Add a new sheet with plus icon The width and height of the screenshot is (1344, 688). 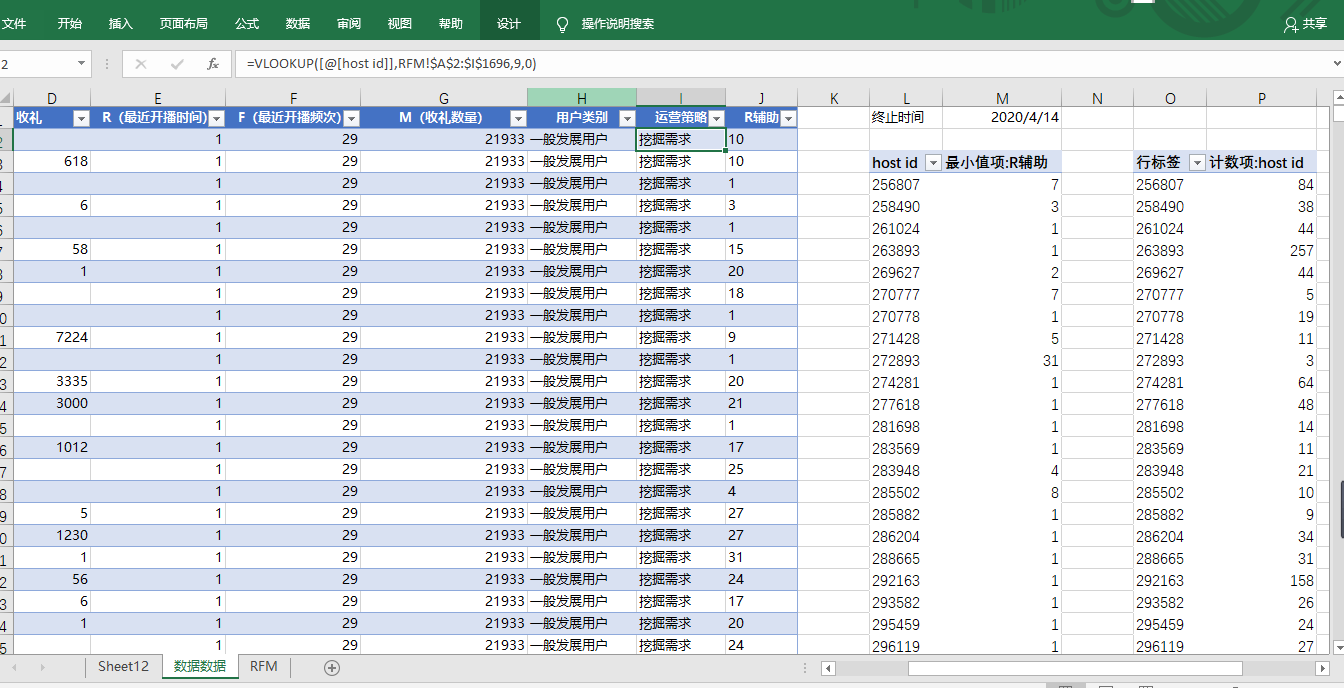pyautogui.click(x=332, y=667)
